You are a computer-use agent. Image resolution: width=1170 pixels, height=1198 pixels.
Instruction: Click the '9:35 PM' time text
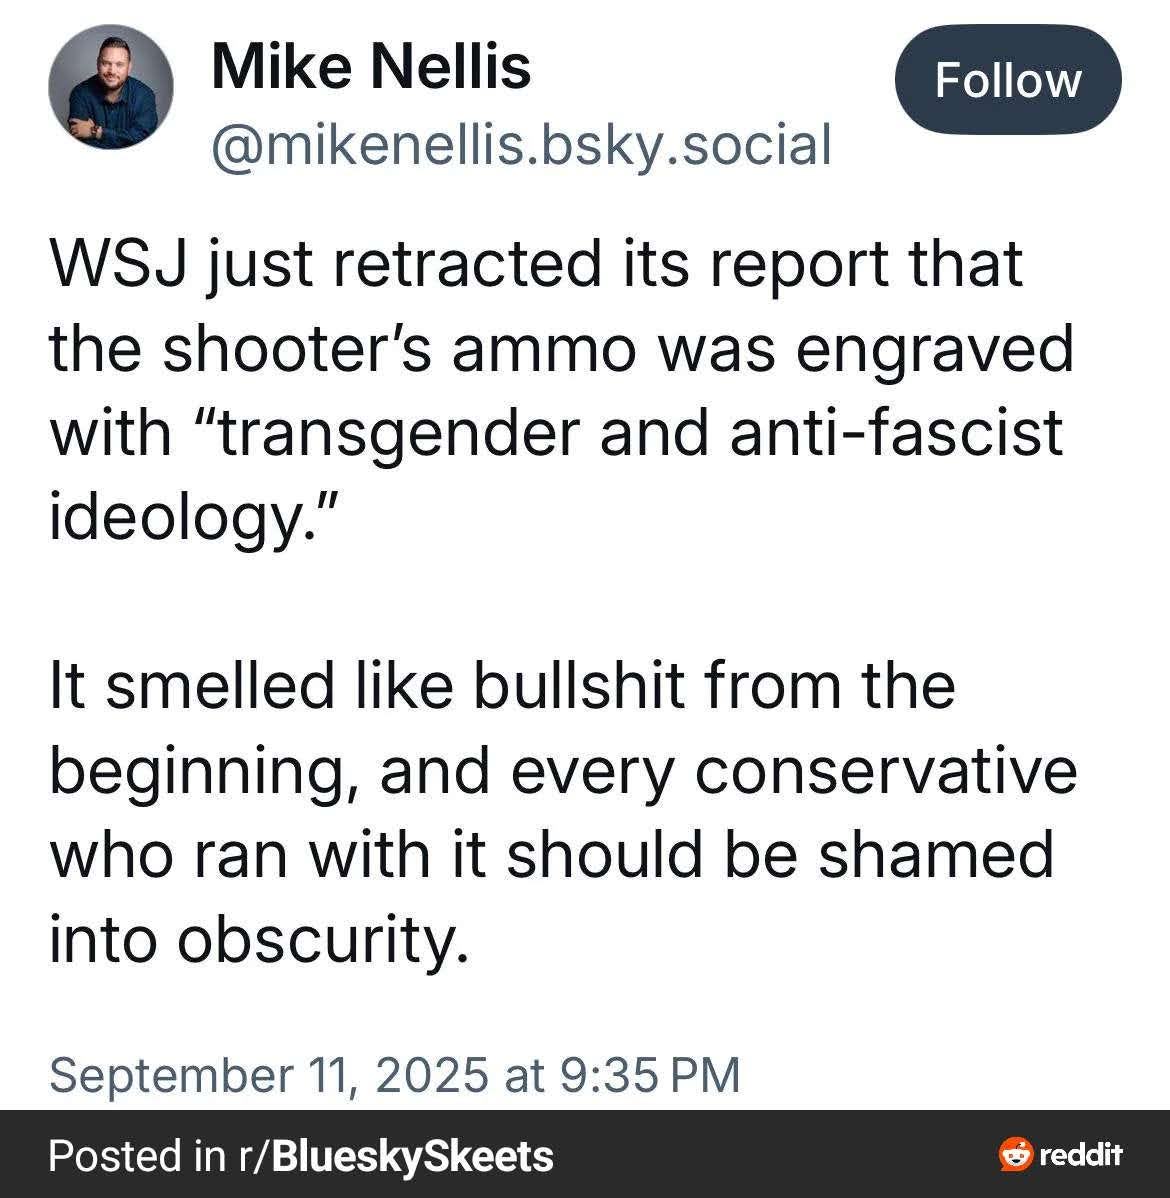pyautogui.click(x=650, y=1075)
